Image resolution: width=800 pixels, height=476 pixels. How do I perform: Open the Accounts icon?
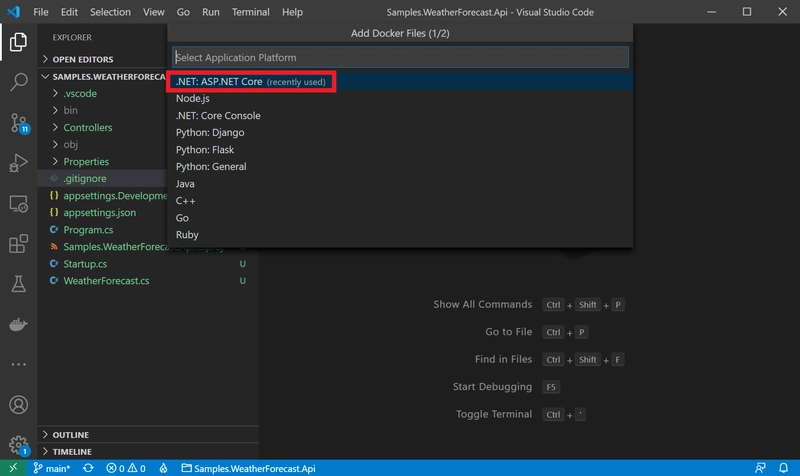coord(18,405)
